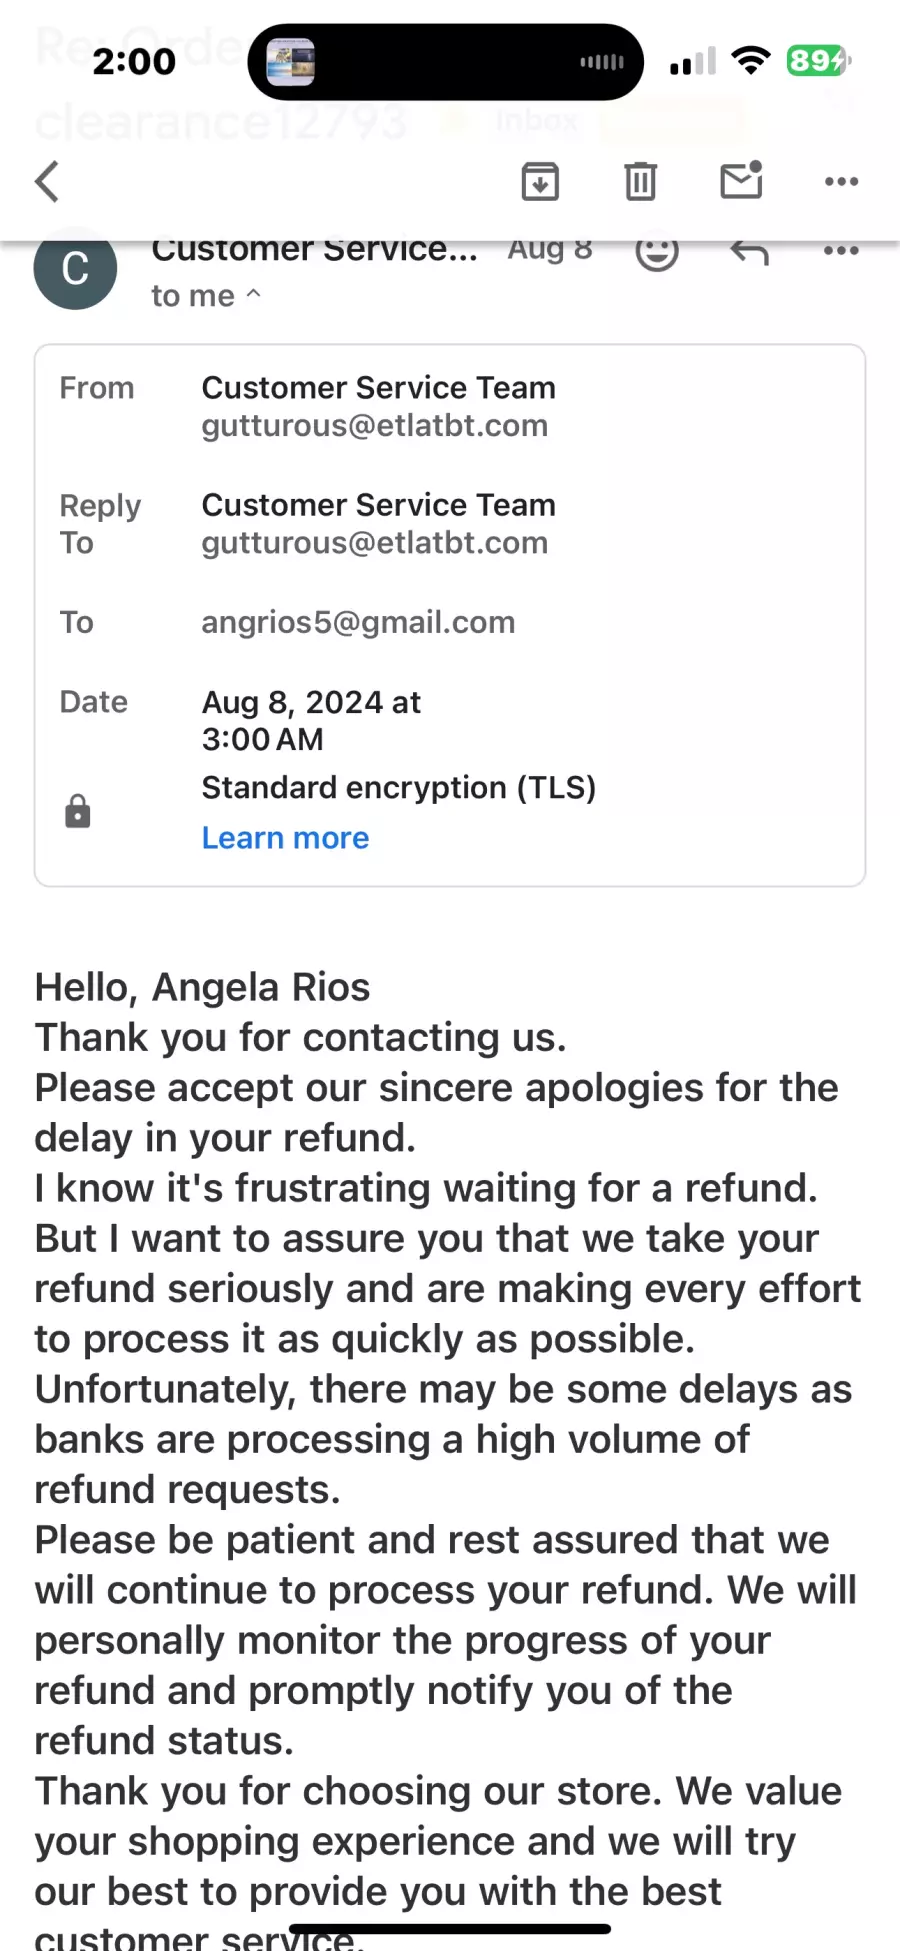Screen dimensions: 900x1951
Task: Reply using the curved arrow icon
Action: click(749, 251)
